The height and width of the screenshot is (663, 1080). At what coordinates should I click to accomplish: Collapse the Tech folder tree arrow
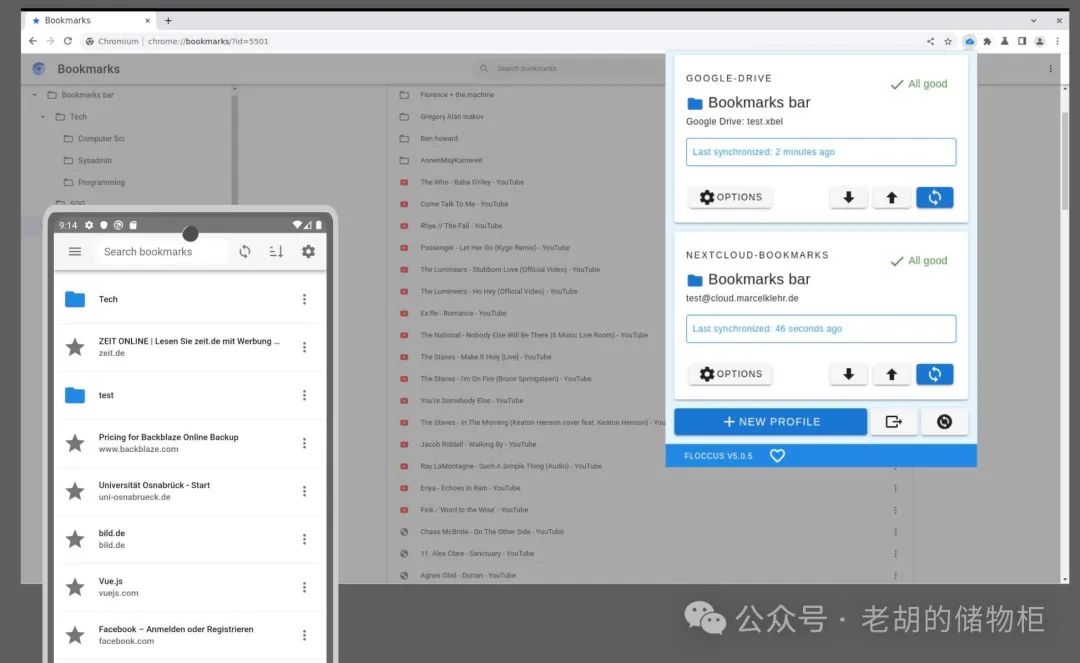tap(43, 117)
